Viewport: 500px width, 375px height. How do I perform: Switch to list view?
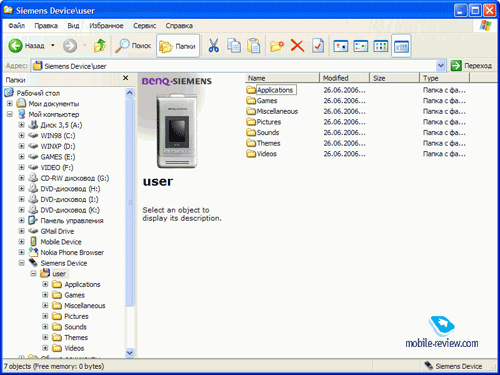(381, 46)
